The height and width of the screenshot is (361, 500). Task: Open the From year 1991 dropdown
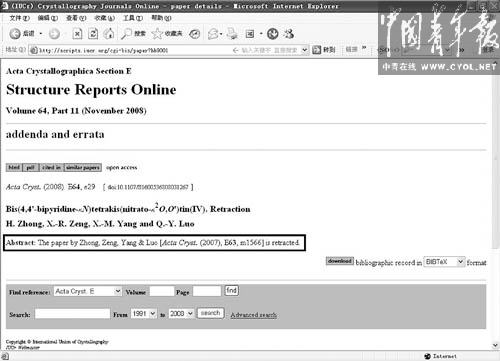pos(144,314)
